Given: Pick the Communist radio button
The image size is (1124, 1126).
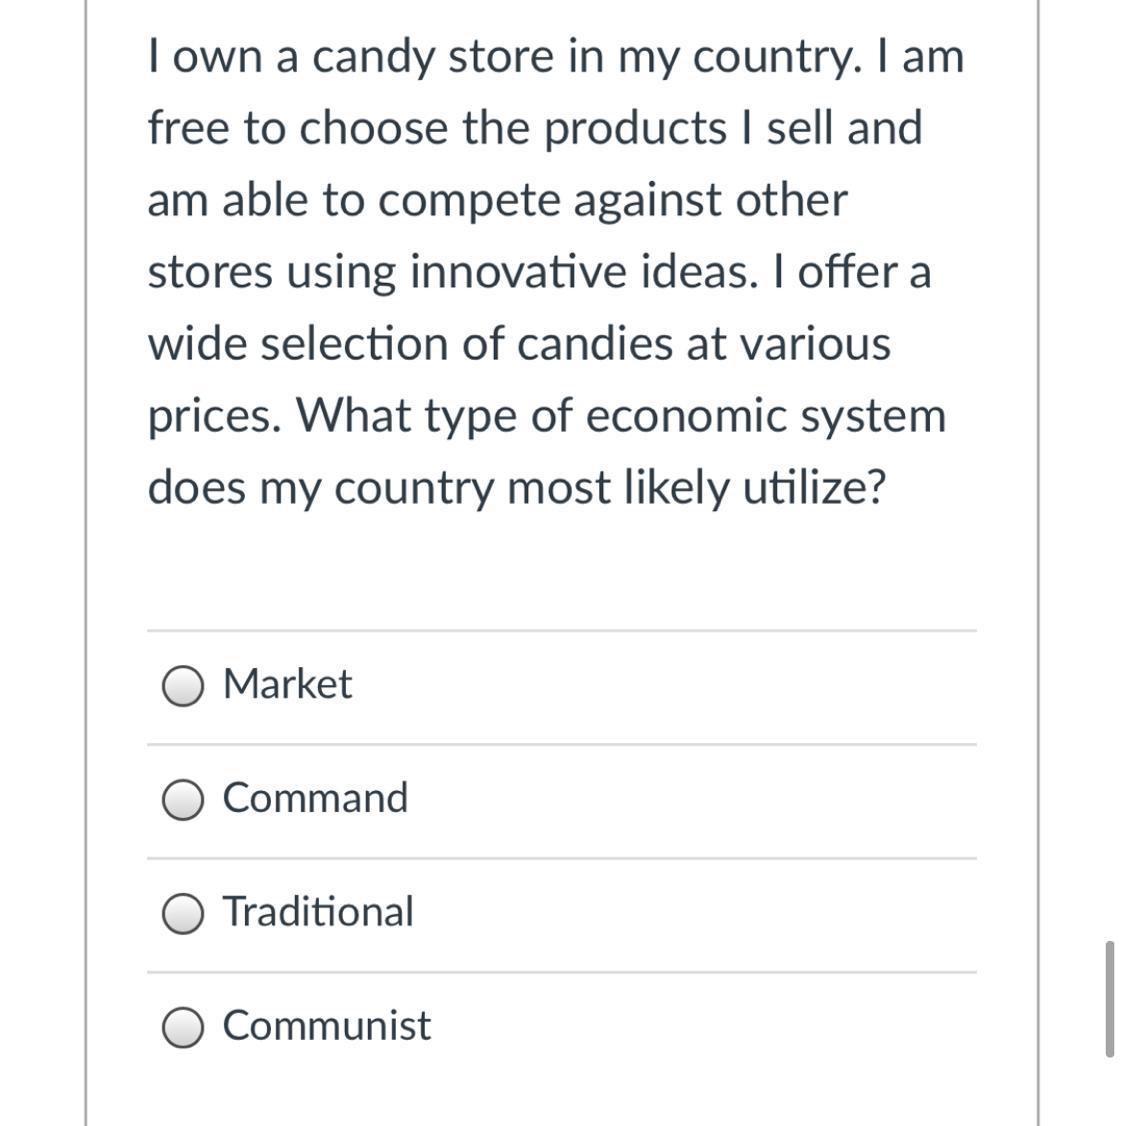Looking at the screenshot, I should pos(183,1028).
